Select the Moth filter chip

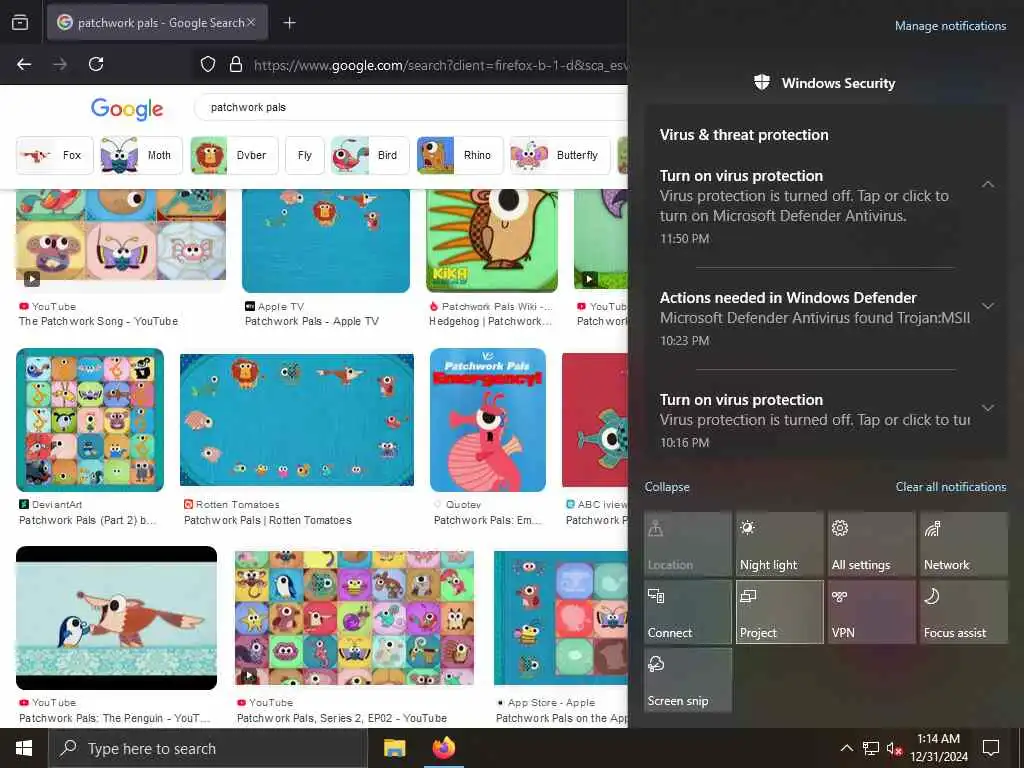click(141, 155)
